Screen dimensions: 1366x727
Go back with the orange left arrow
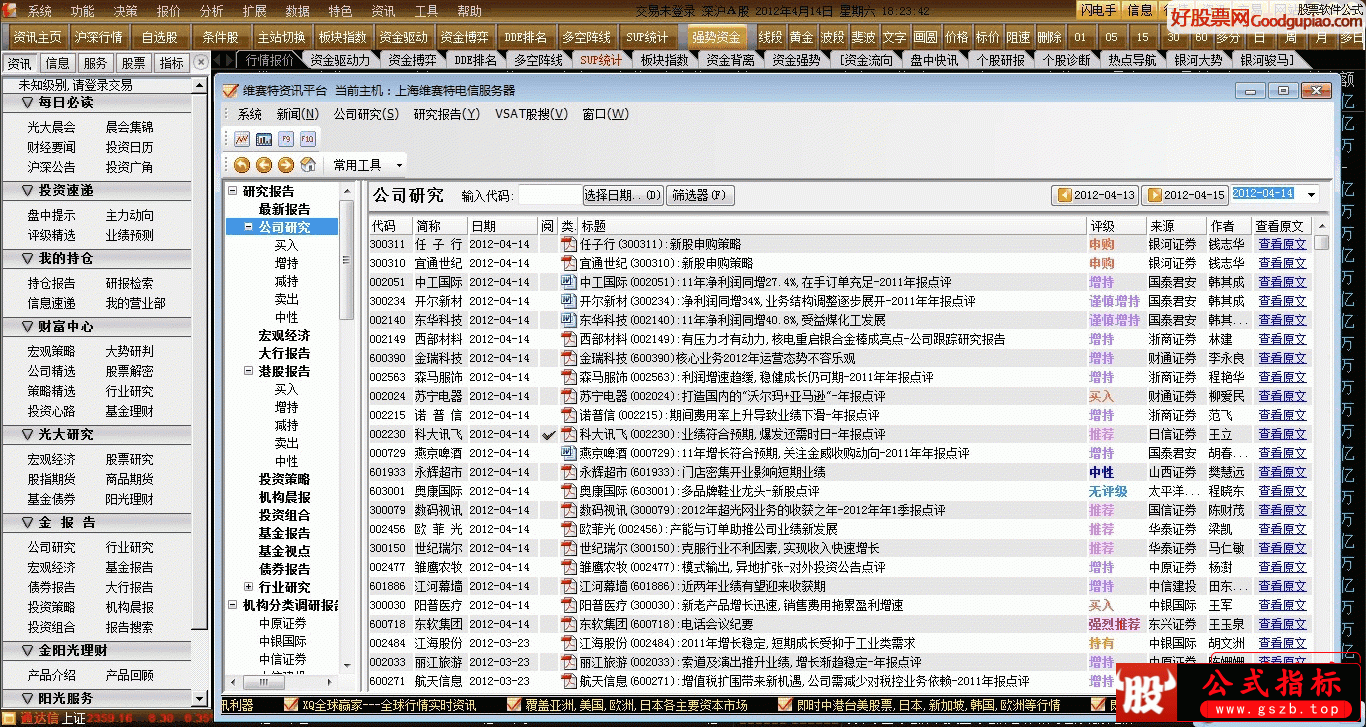point(264,165)
